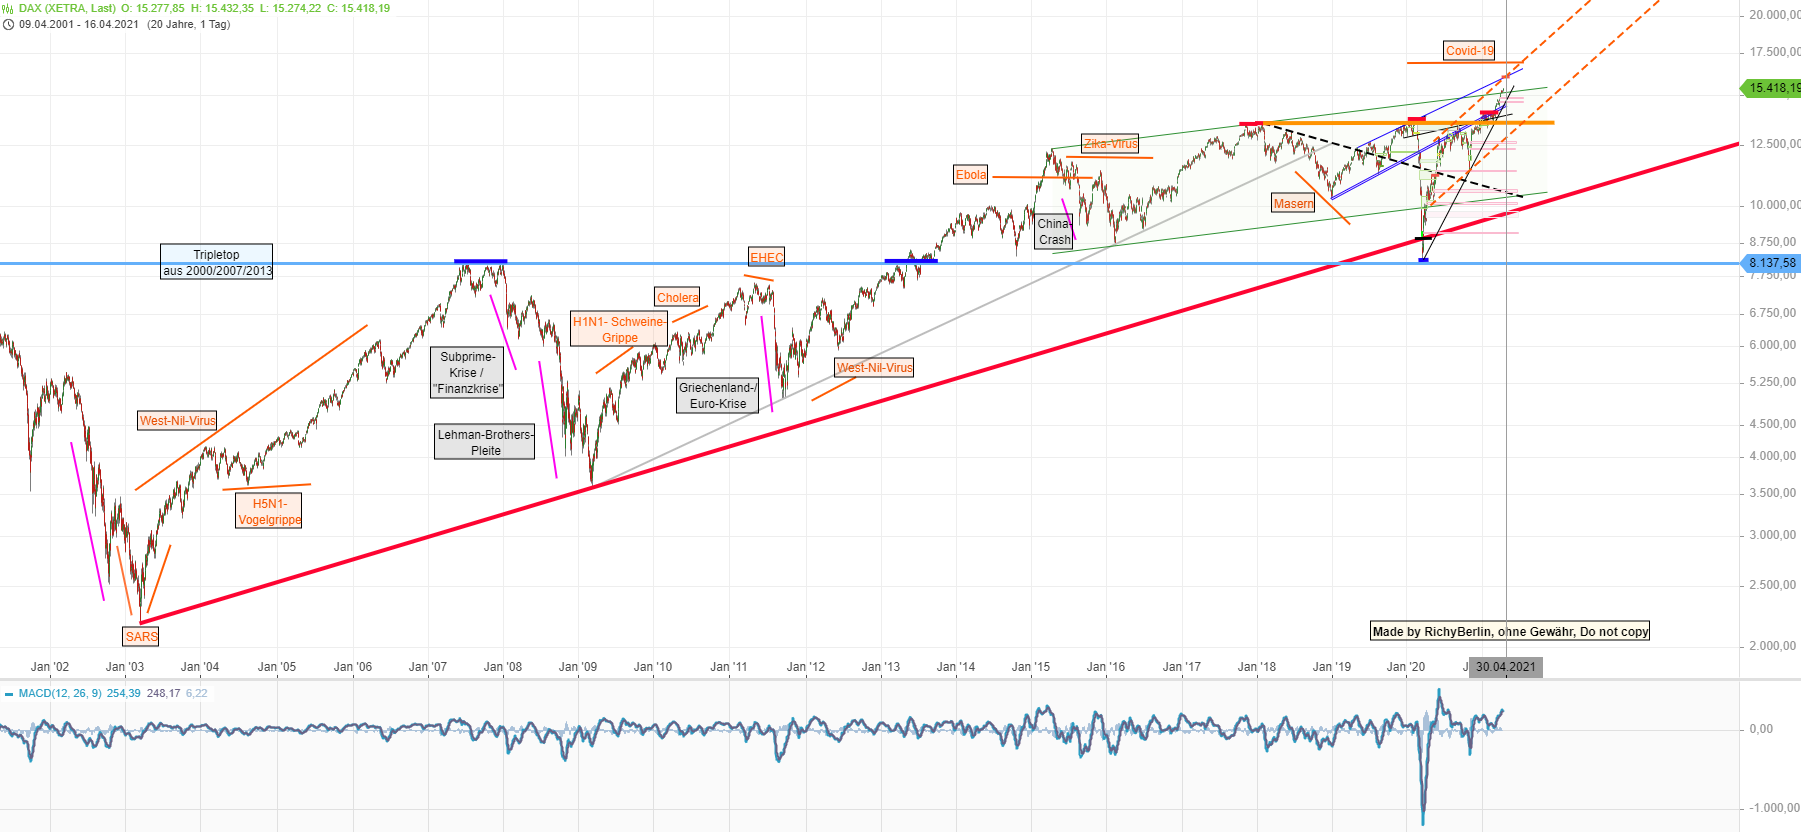Select the Masern annotation label
The width and height of the screenshot is (1801, 832).
coord(1293,203)
